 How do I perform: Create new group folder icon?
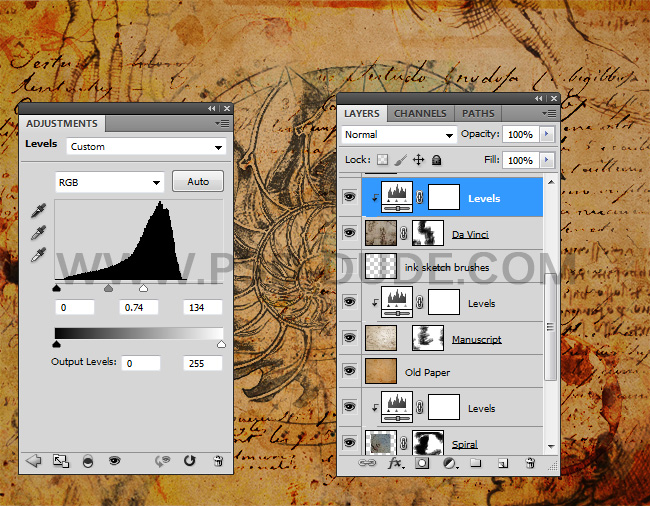click(x=475, y=462)
